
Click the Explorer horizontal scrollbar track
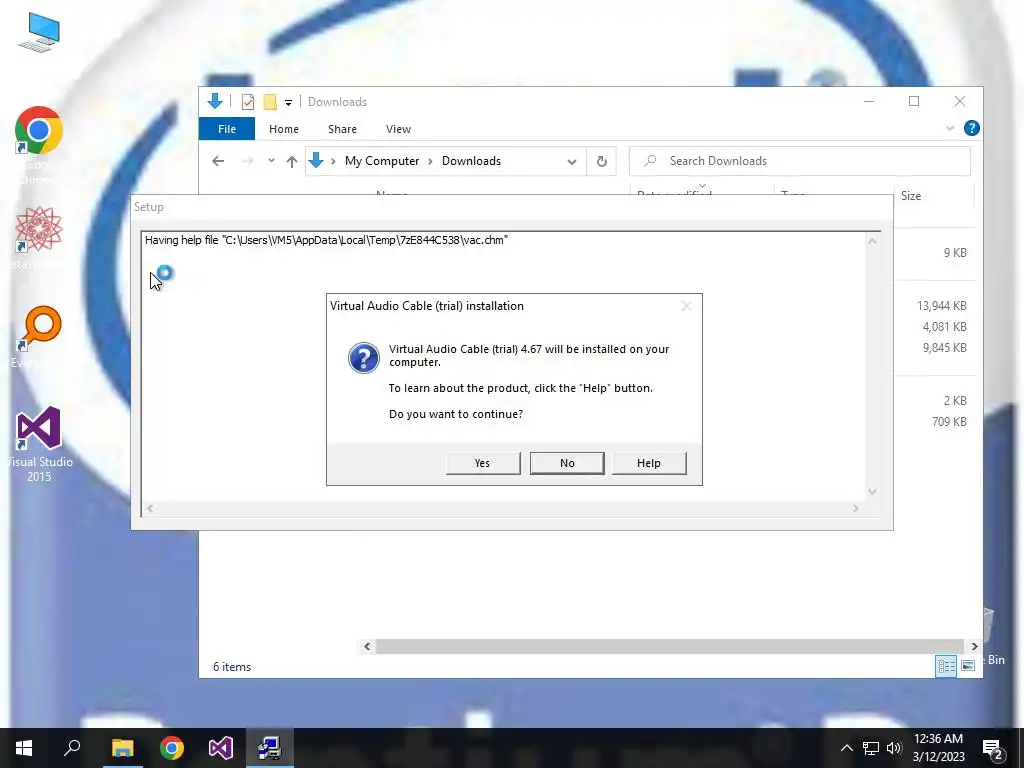670,646
